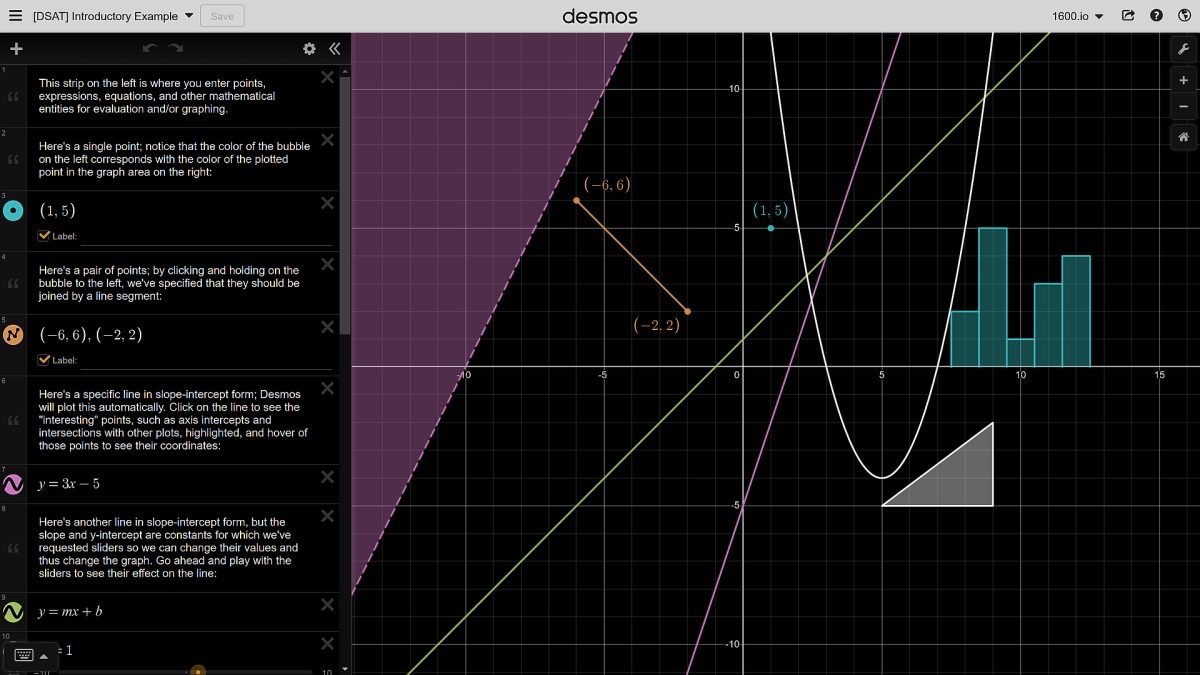Click the Add expression plus icon
The width and height of the screenshot is (1200, 675).
16,47
